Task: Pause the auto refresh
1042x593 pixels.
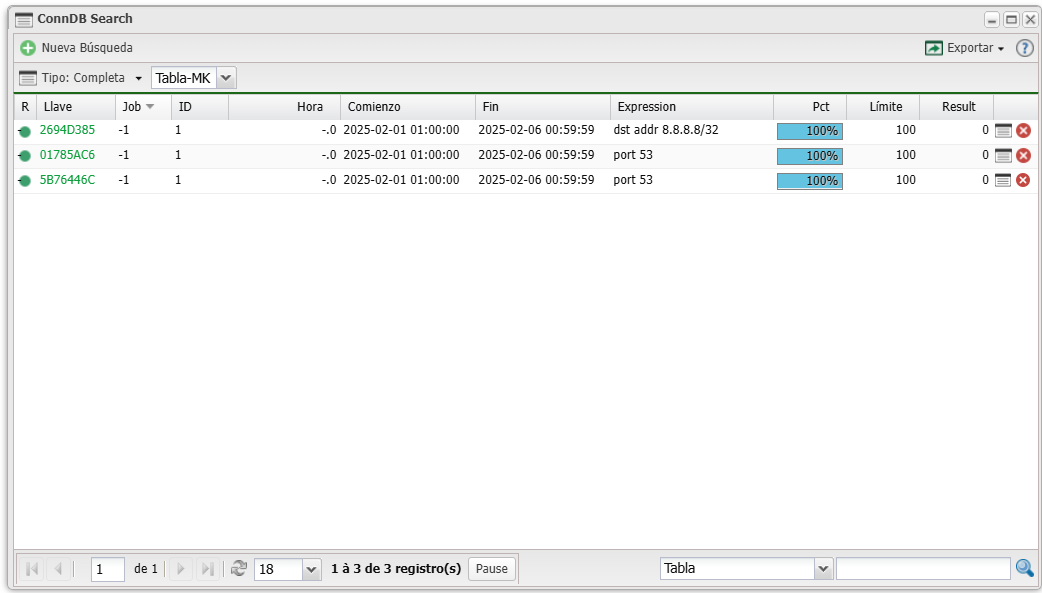Action: (x=491, y=568)
